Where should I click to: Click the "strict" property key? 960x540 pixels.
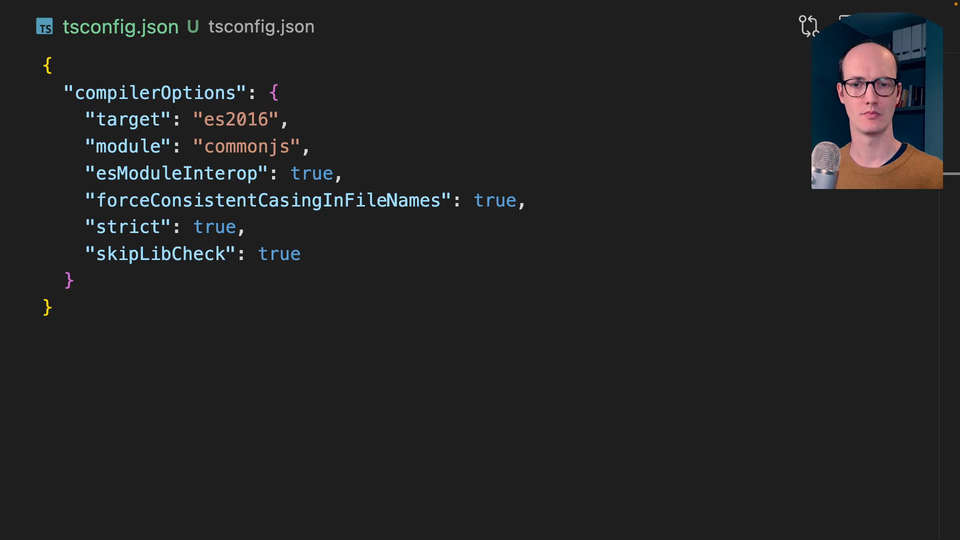[x=128, y=228]
